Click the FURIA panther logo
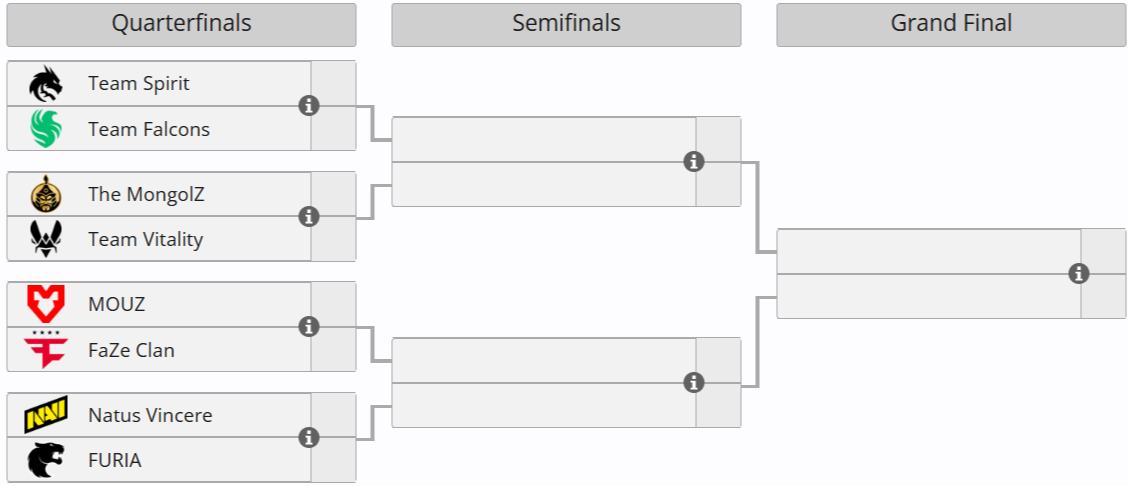Screen dimensions: 1129x486 tap(45, 460)
